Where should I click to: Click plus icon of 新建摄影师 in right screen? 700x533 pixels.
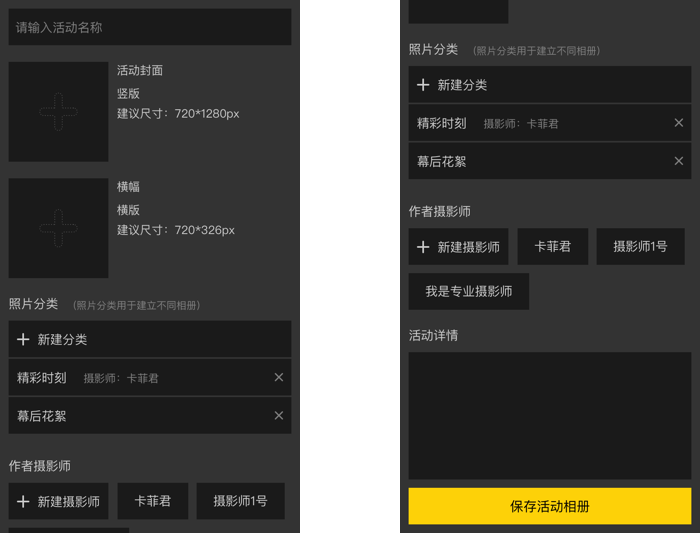click(423, 247)
